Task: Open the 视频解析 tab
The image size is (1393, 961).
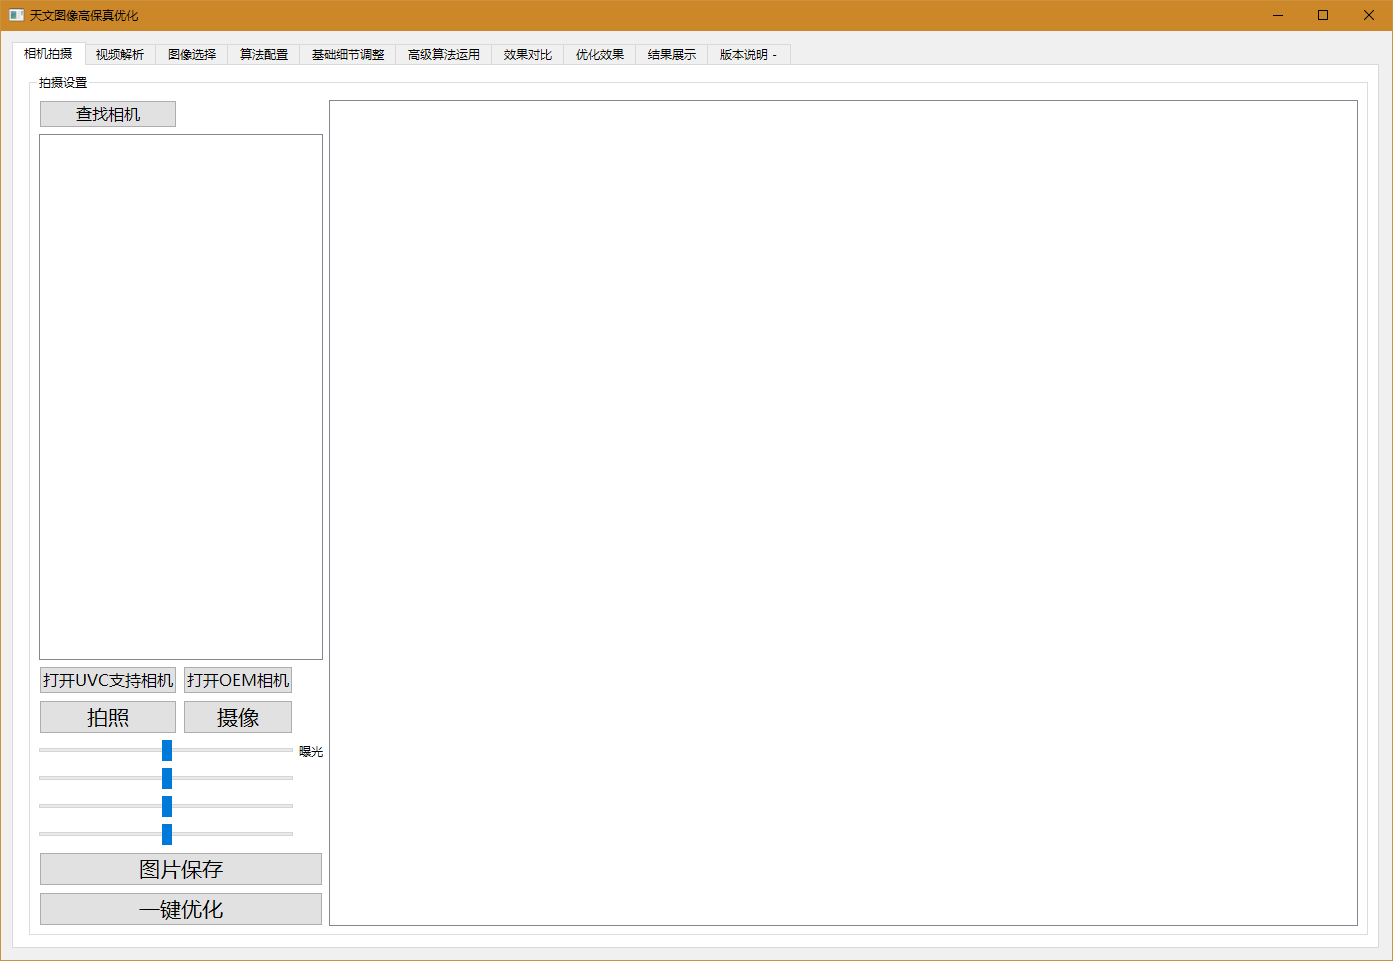Action: [120, 55]
